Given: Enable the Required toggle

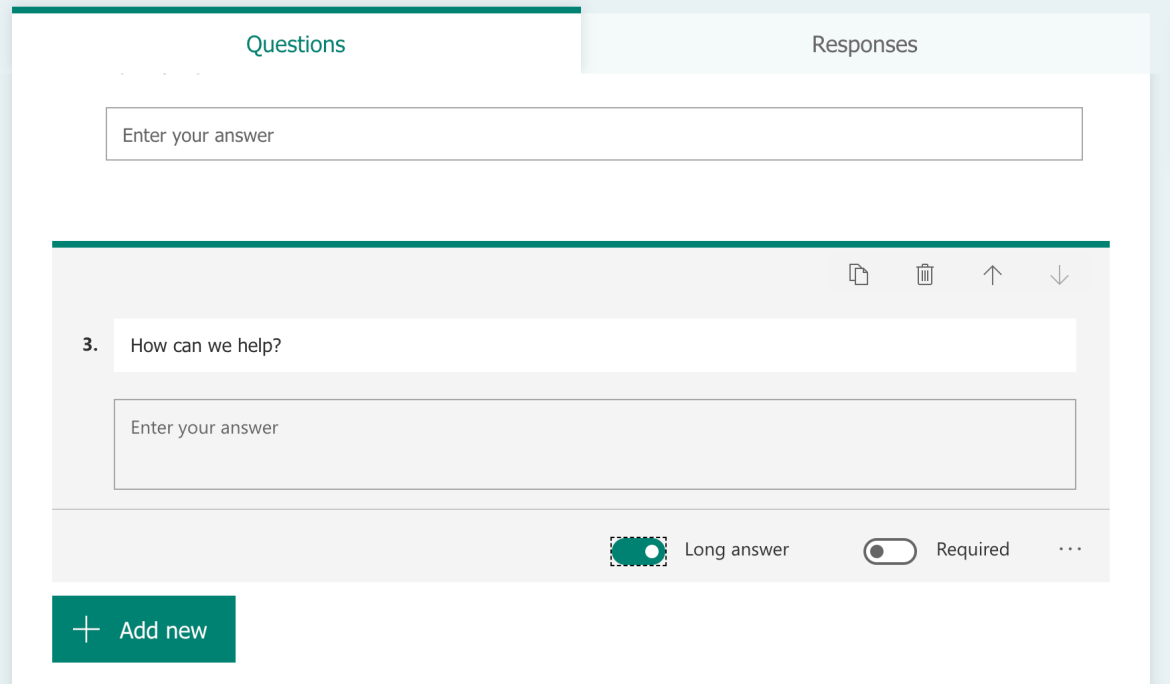Looking at the screenshot, I should coord(890,551).
